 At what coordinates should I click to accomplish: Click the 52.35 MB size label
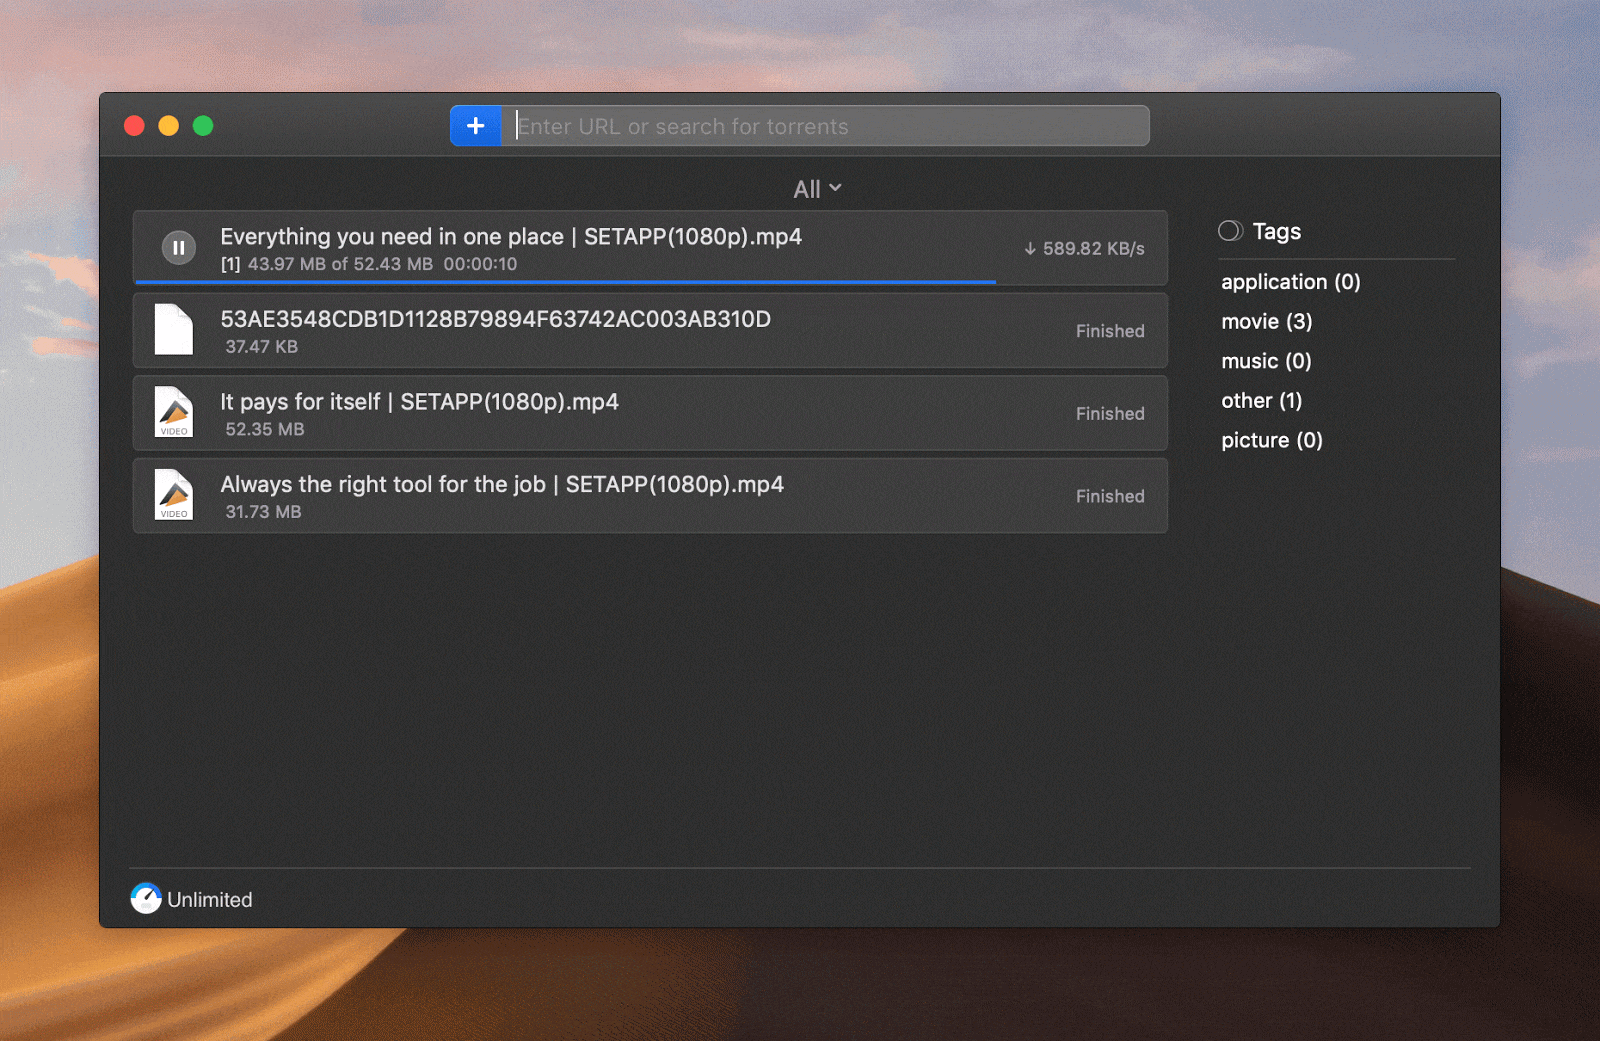click(265, 429)
